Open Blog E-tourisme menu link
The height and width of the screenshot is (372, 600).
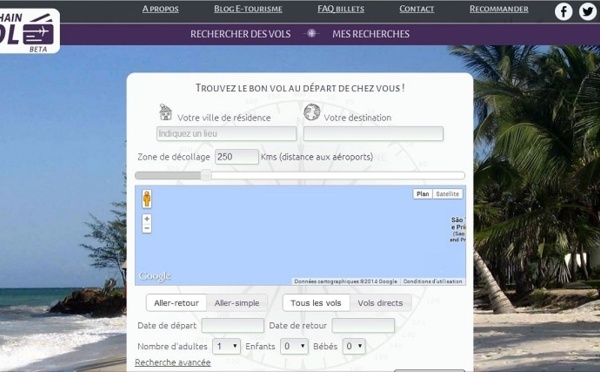[x=248, y=9]
